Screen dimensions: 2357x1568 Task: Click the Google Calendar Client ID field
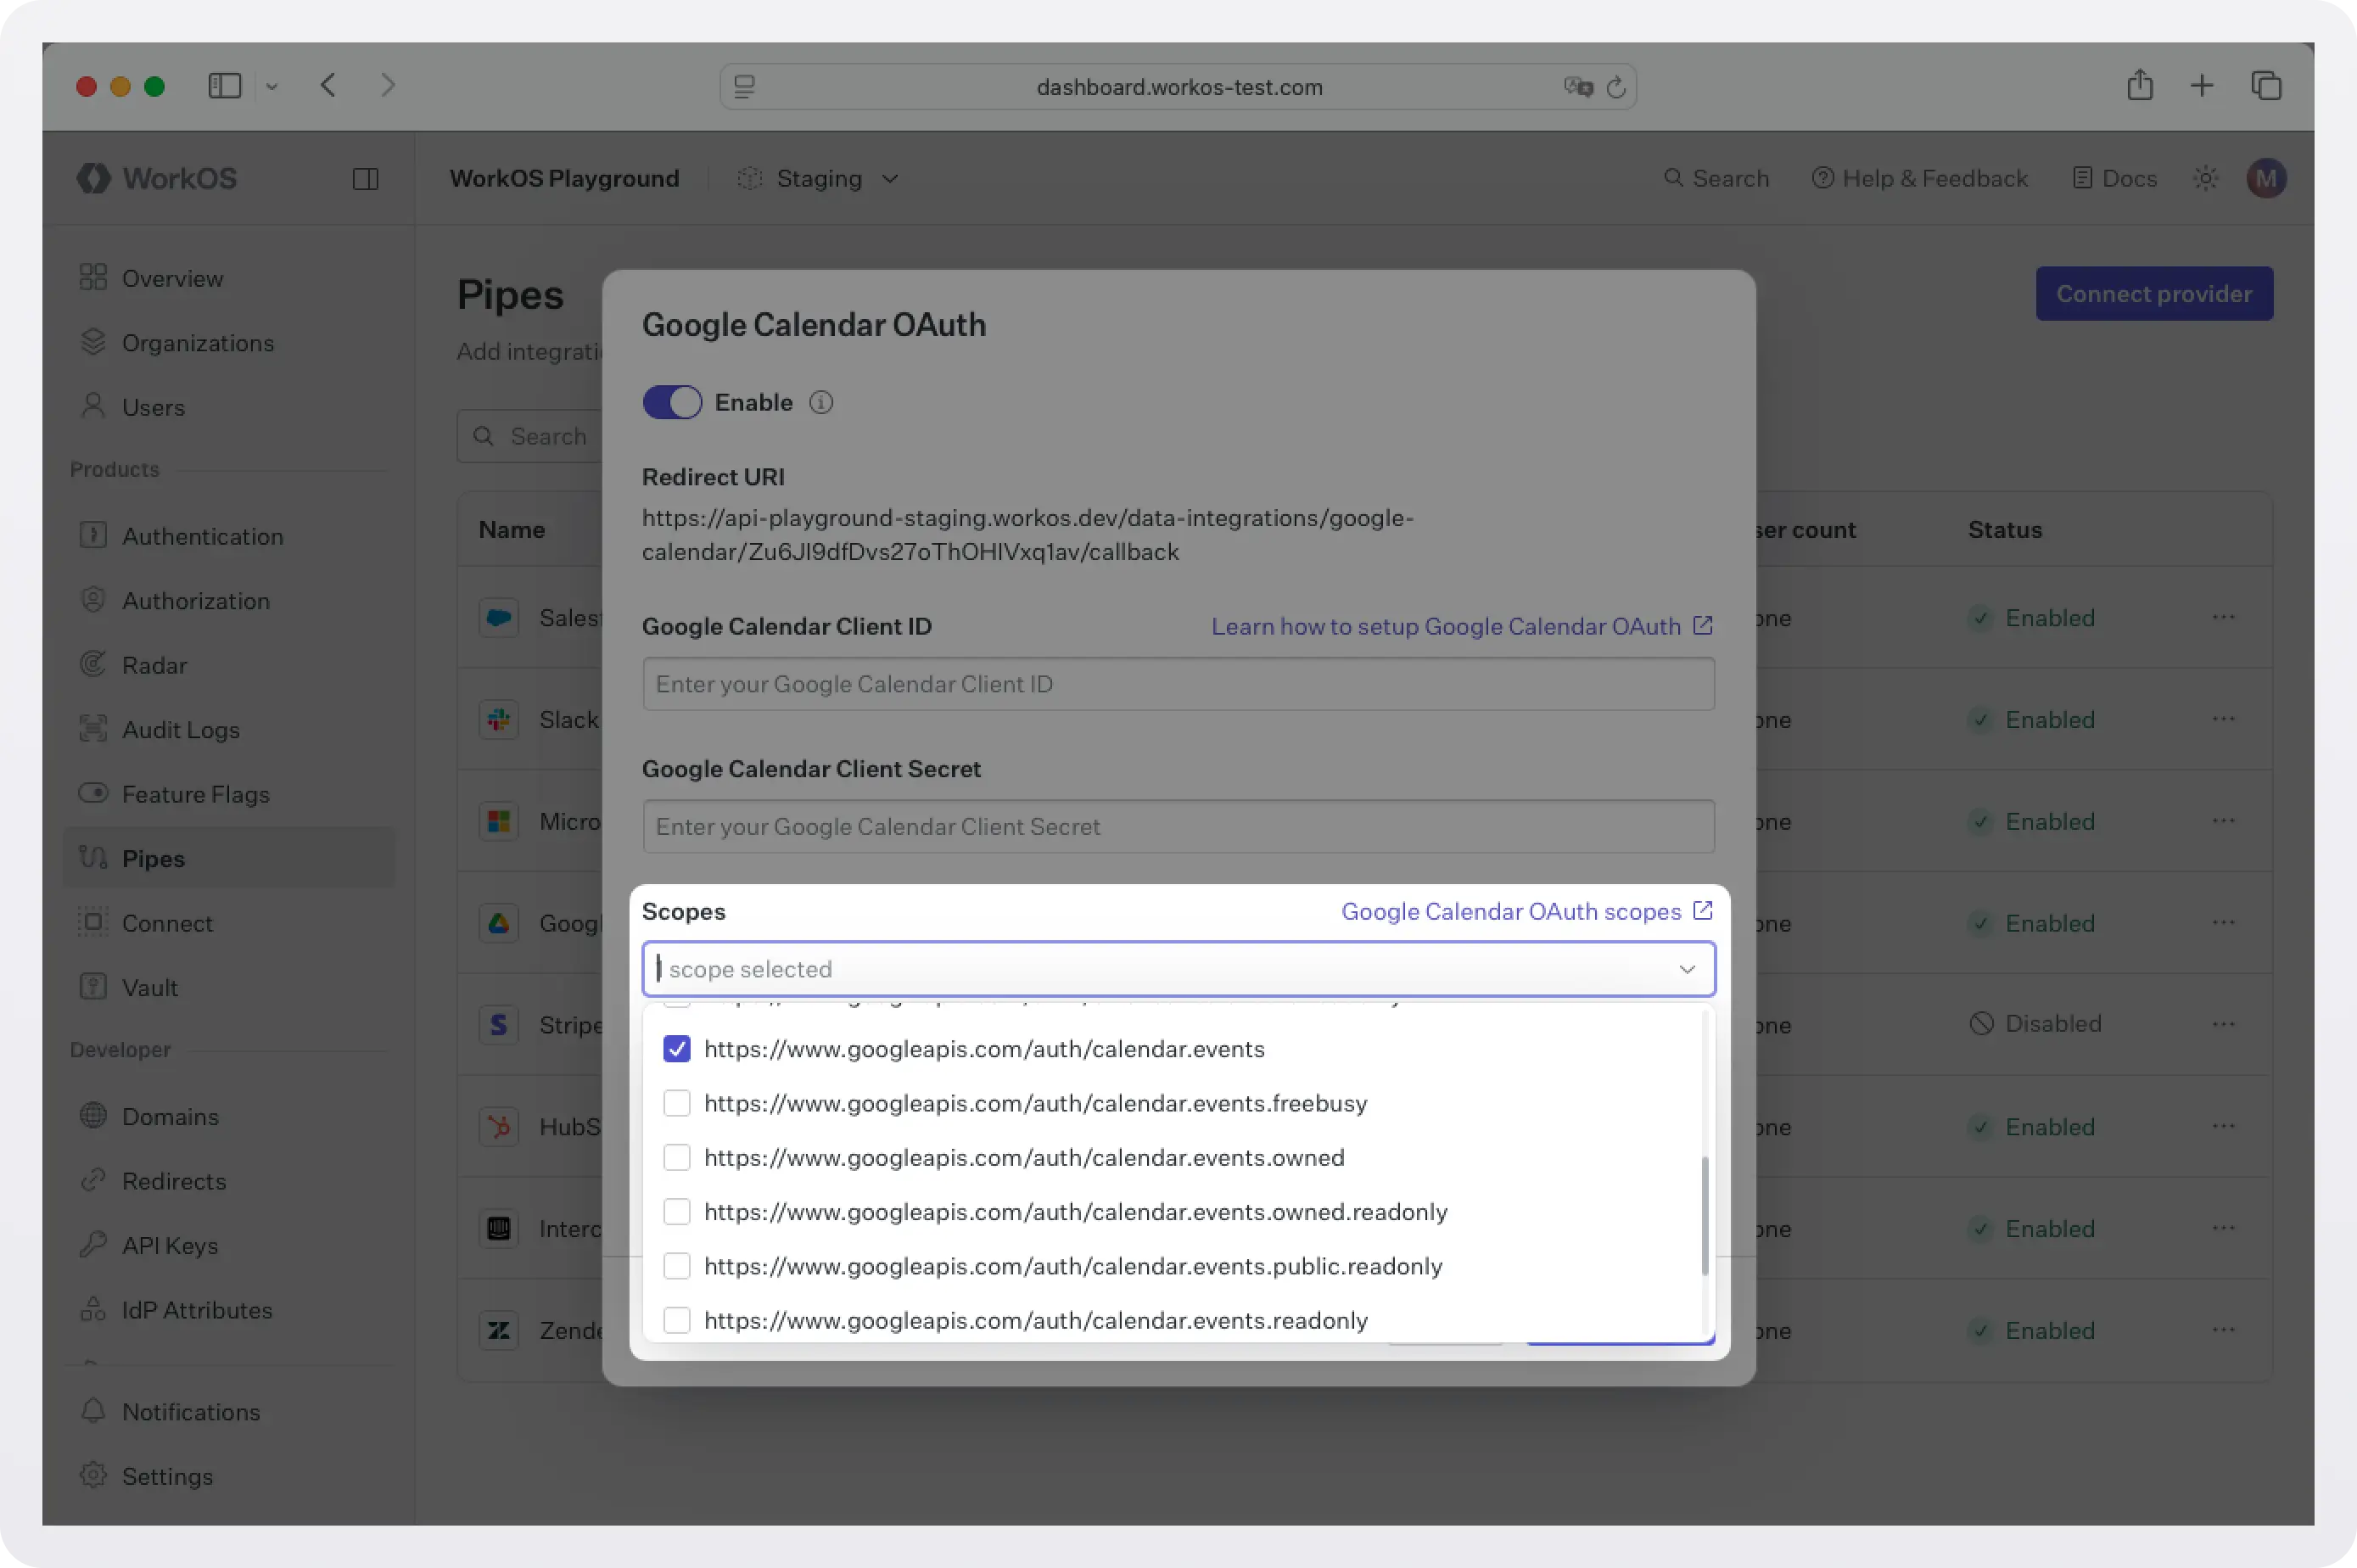pyautogui.click(x=1177, y=684)
